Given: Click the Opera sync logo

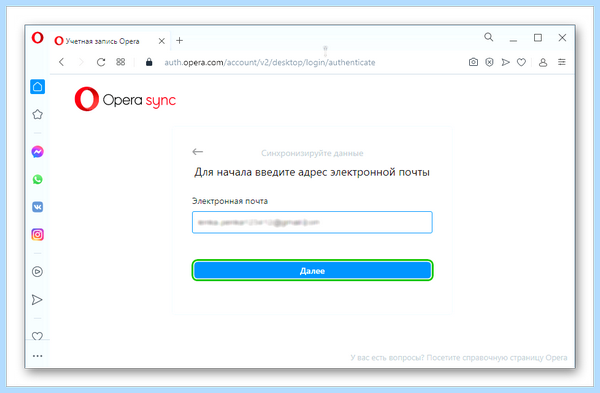Looking at the screenshot, I should (x=125, y=99).
